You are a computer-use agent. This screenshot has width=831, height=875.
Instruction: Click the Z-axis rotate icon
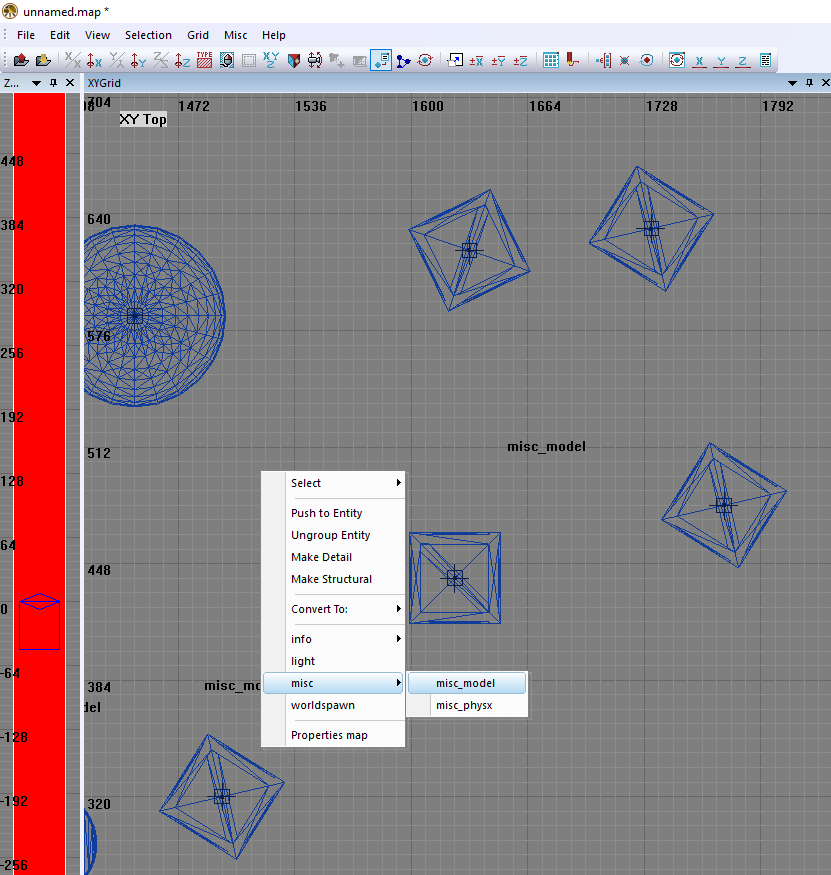(182, 60)
